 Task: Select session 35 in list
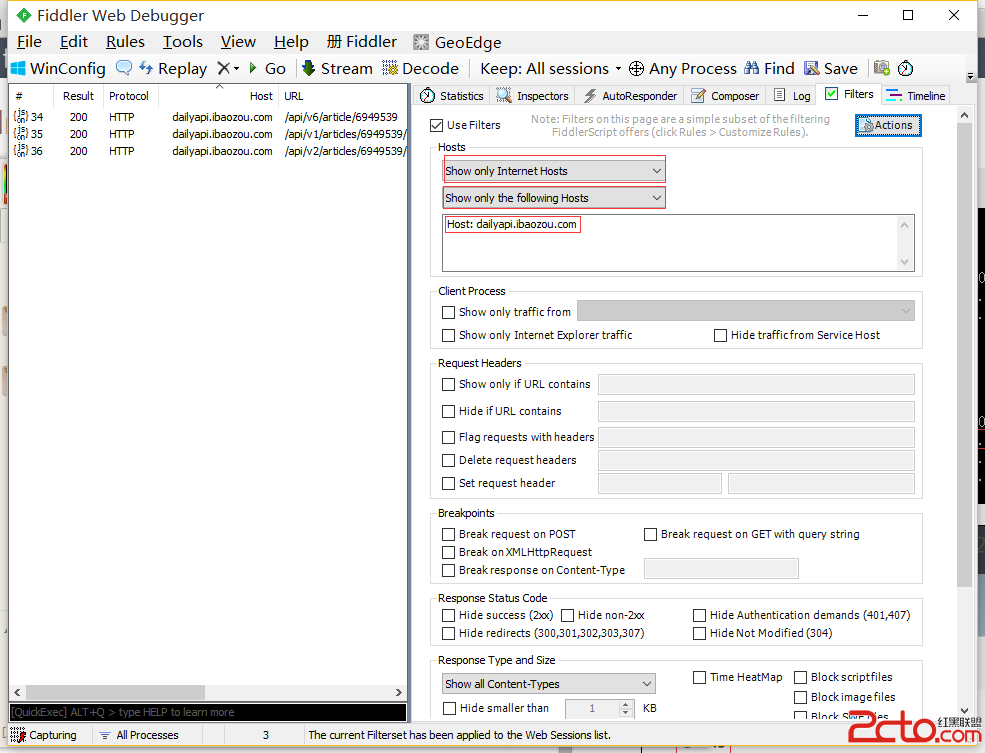click(x=207, y=134)
